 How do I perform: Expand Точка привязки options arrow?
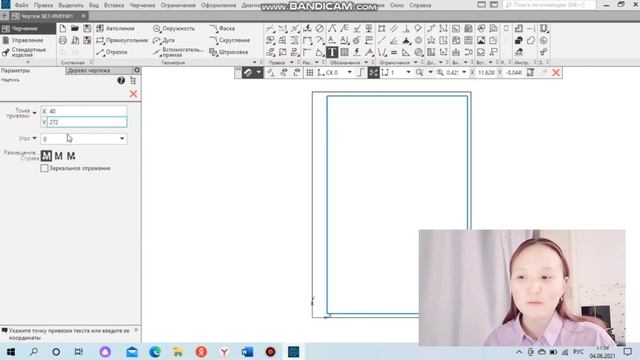tap(34, 113)
